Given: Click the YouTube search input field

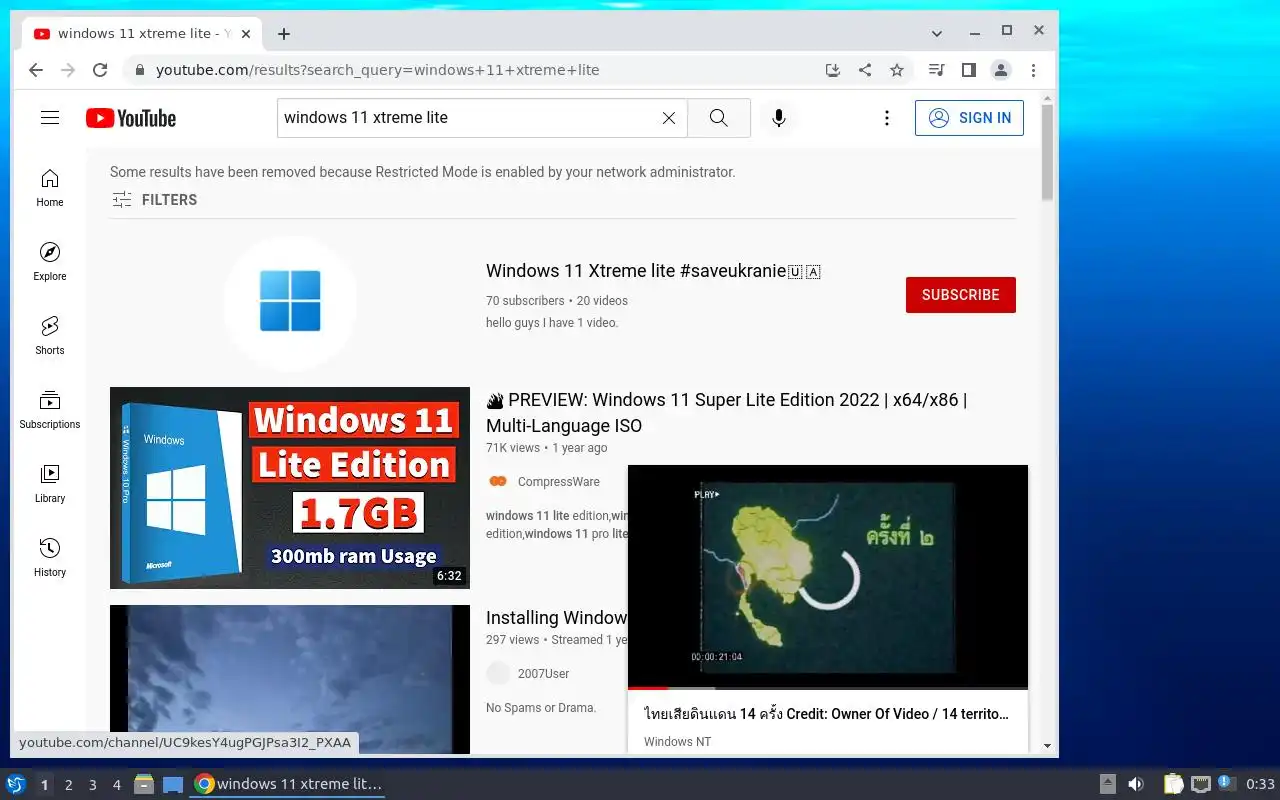Looking at the screenshot, I should coord(468,118).
